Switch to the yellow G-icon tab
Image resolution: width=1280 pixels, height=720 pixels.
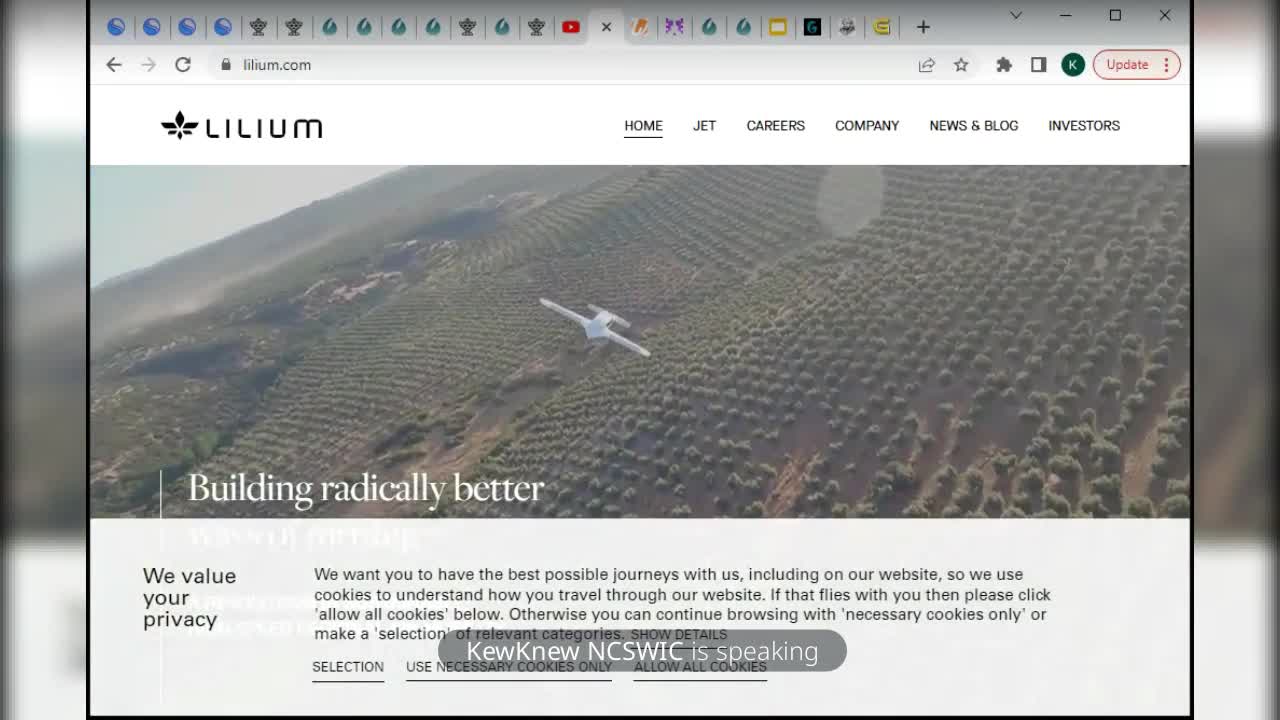pyautogui.click(x=882, y=28)
